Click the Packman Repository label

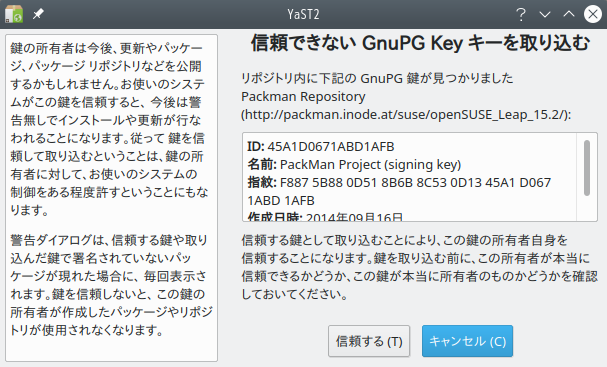tap(303, 96)
